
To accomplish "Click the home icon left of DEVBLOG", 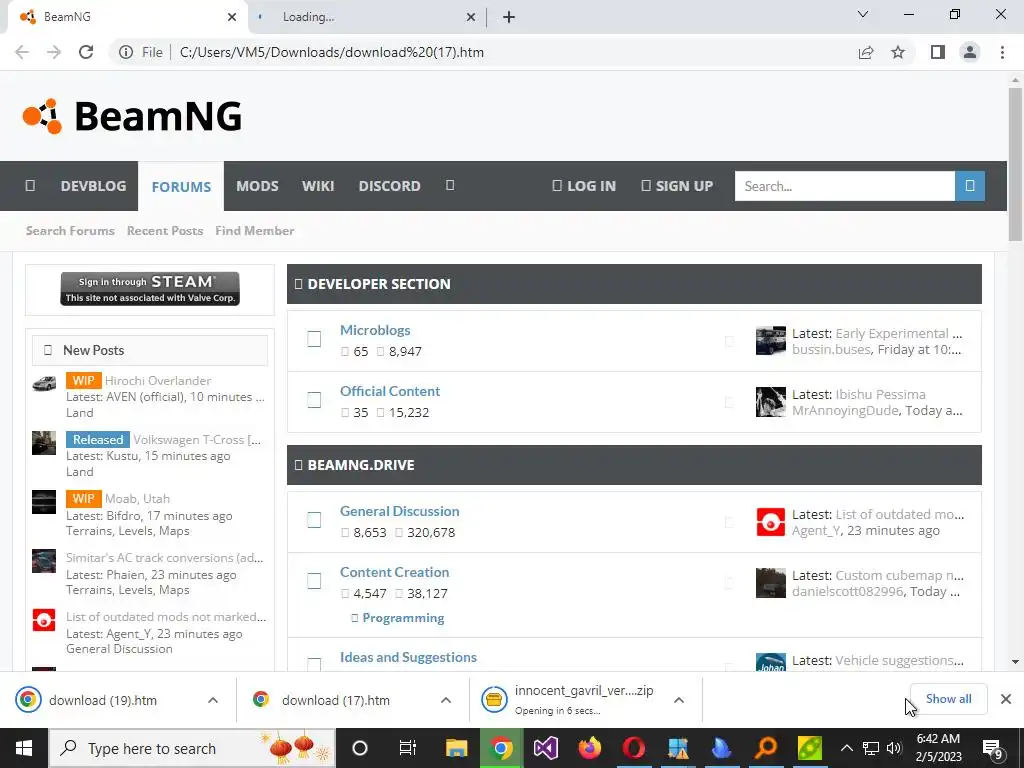I will pyautogui.click(x=30, y=185).
